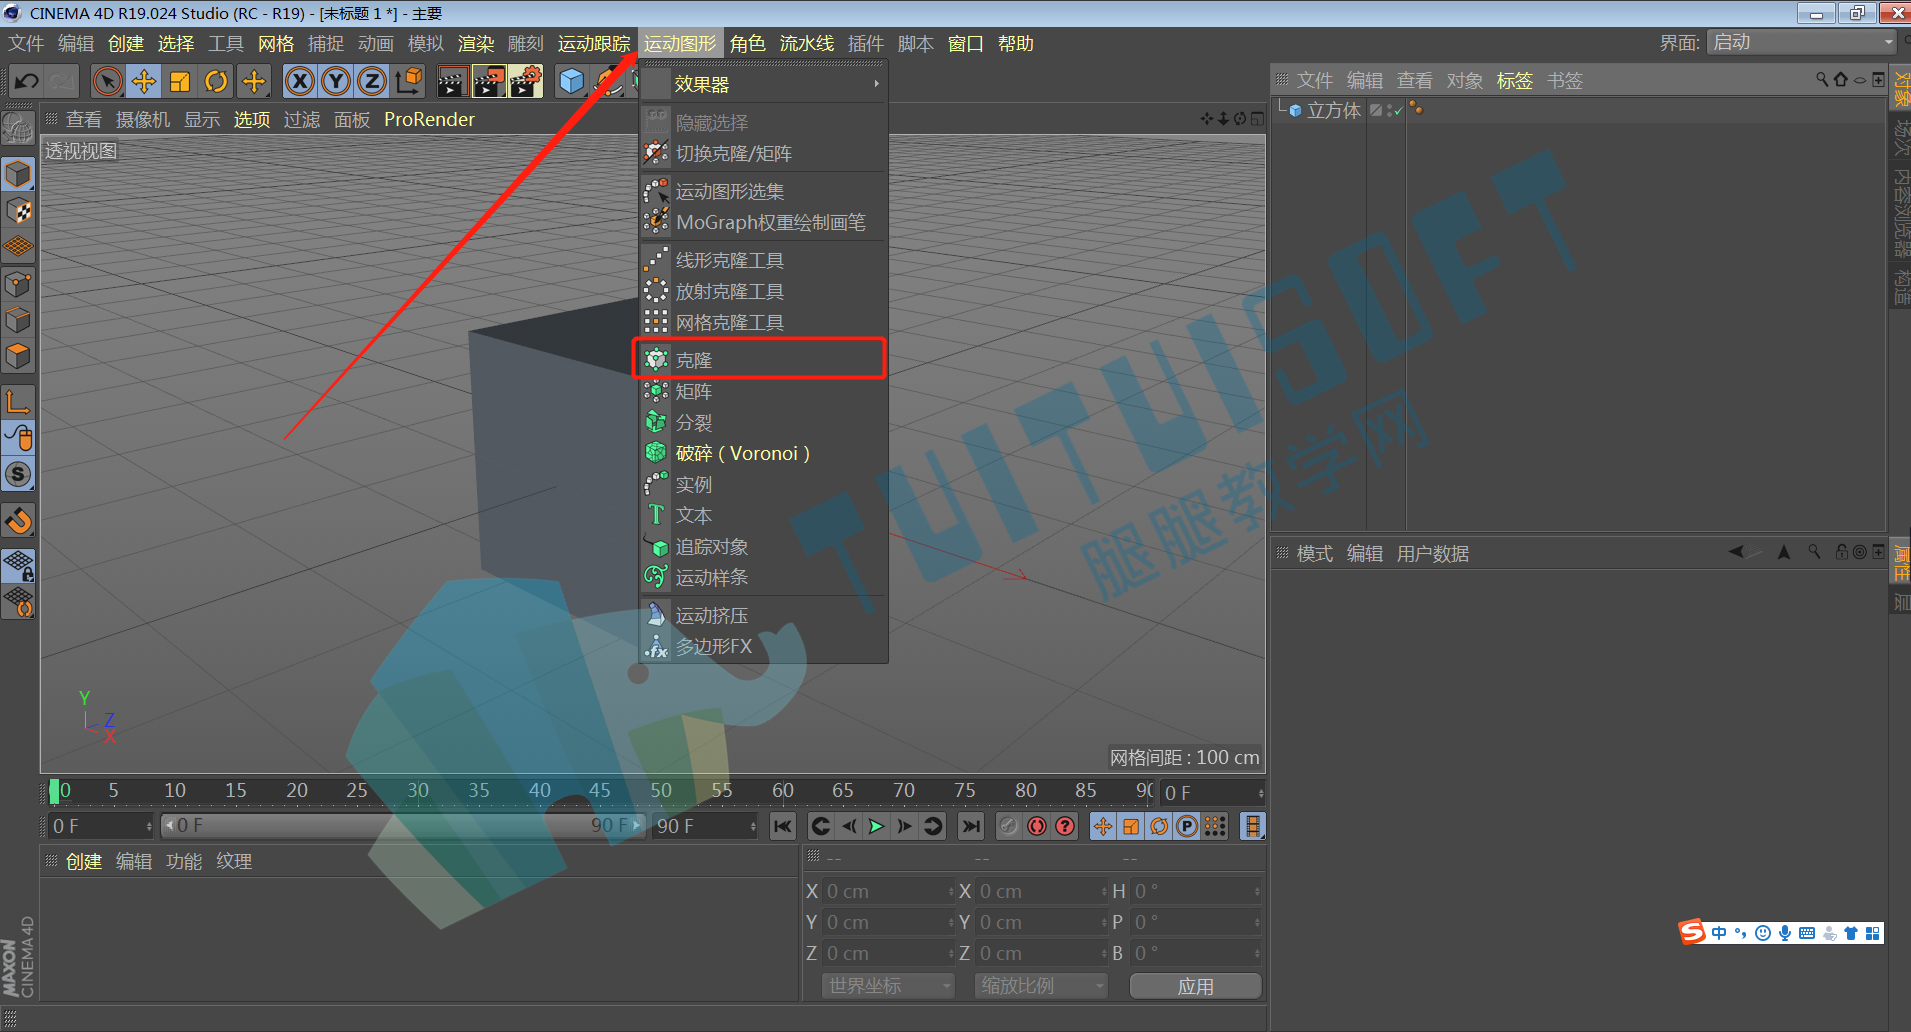This screenshot has width=1911, height=1032.
Task: Add a Cube primitive from toolbar
Action: point(571,81)
